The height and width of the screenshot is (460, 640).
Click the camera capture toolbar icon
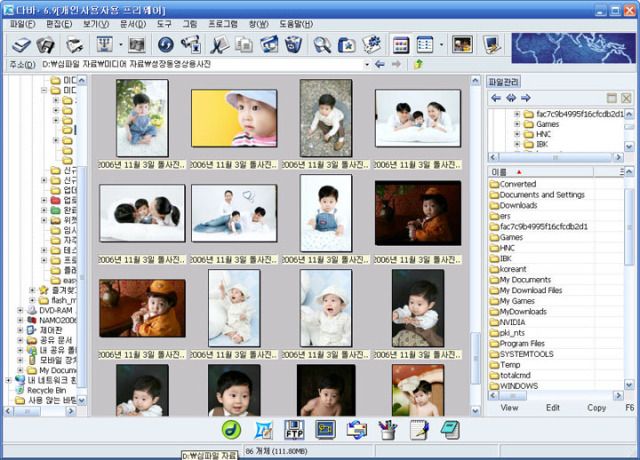[191, 44]
